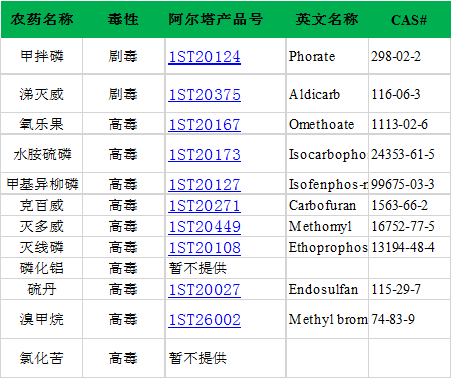The height and width of the screenshot is (379, 452).
Task: Open product link 1ST20124
Action: (x=204, y=57)
